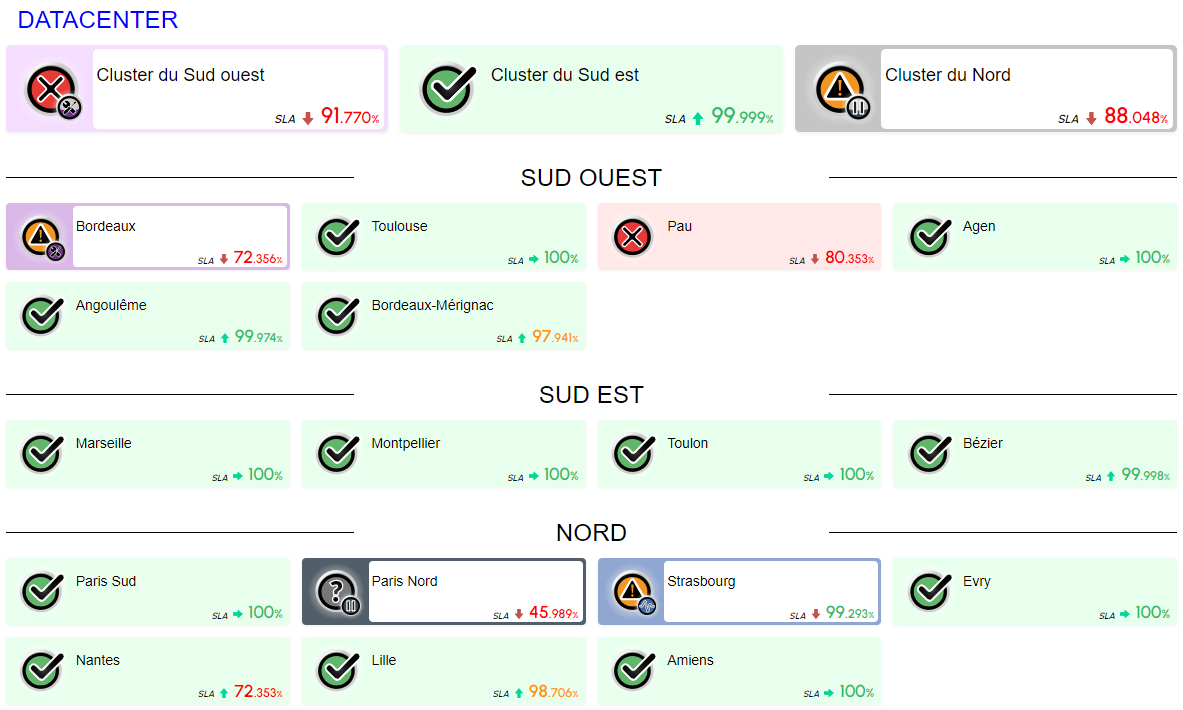
Task: Open the Angoulême site tile
Action: pos(147,316)
